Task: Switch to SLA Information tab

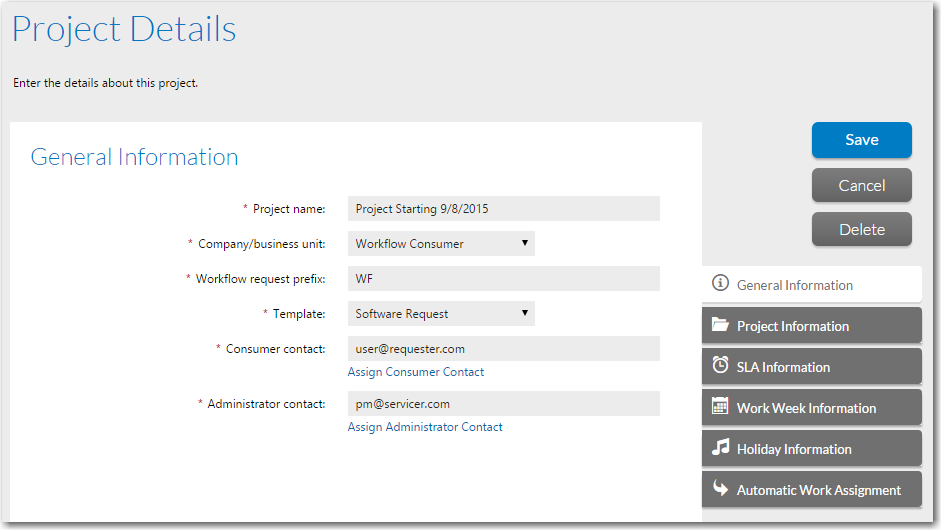Action: coord(811,366)
